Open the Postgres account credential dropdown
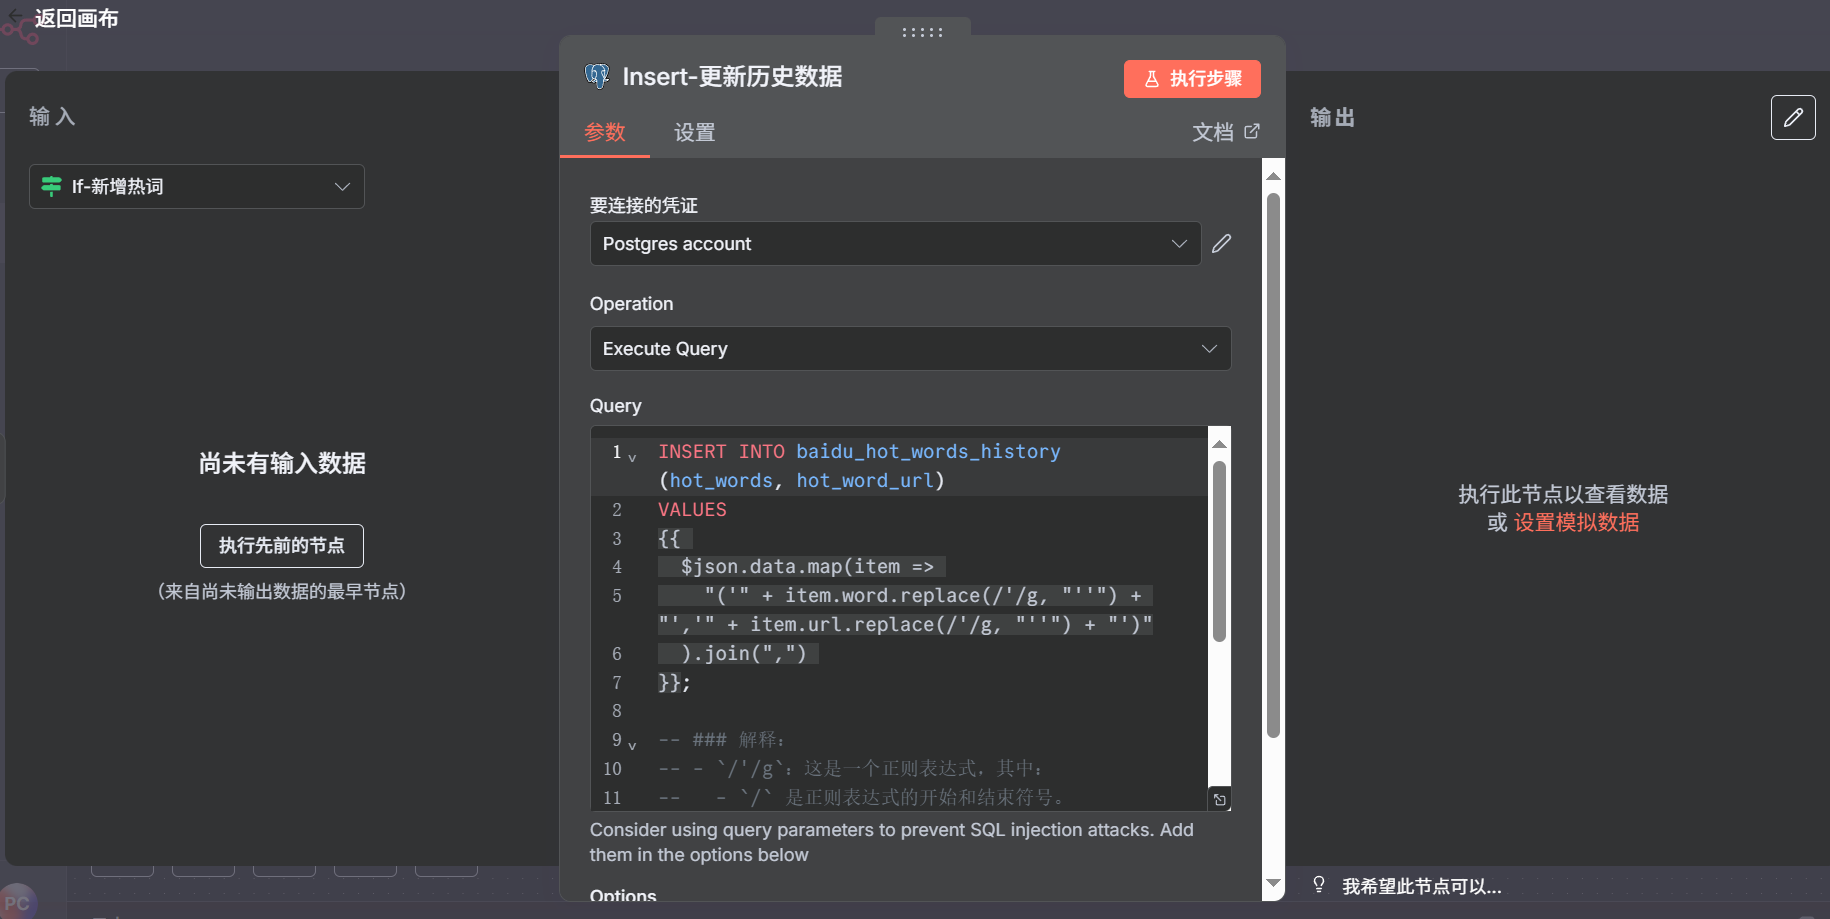 (x=896, y=244)
